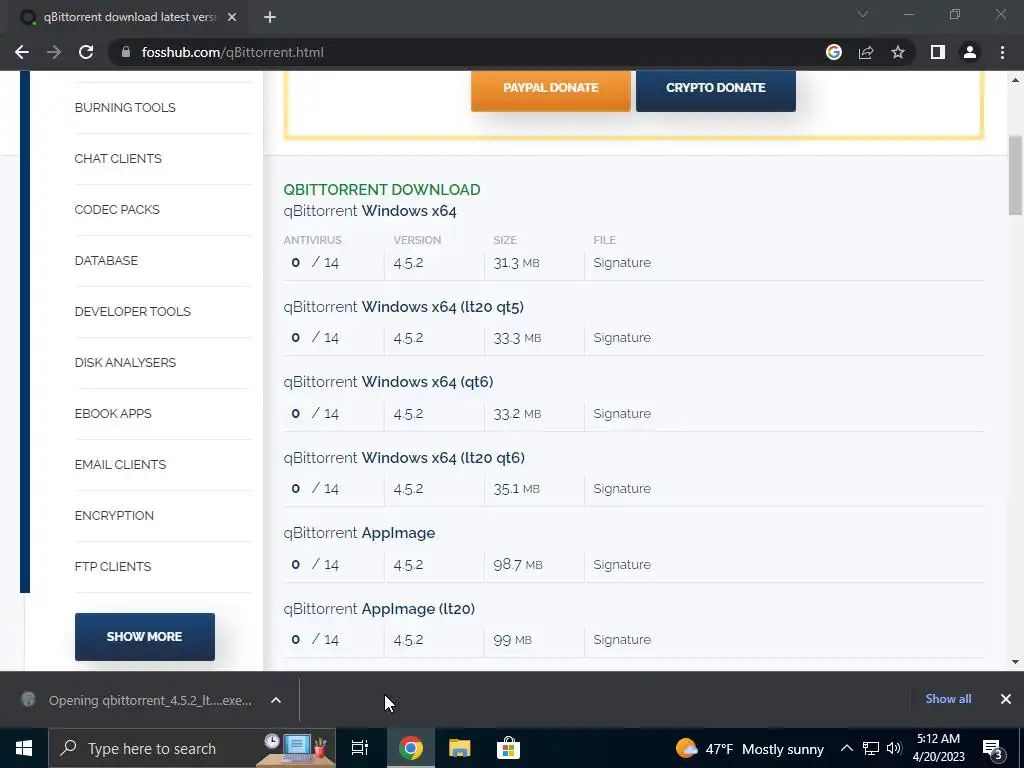Click the CRYPTO DONATE button
The height and width of the screenshot is (768, 1024).
point(716,88)
